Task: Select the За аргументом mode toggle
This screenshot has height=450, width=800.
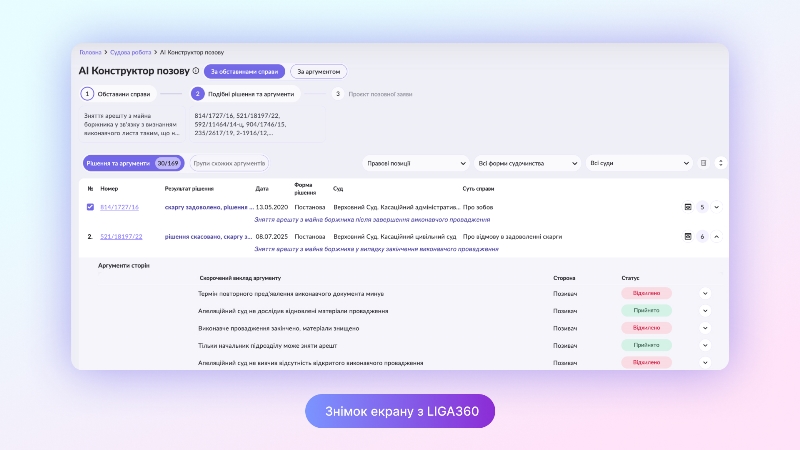Action: tap(318, 71)
